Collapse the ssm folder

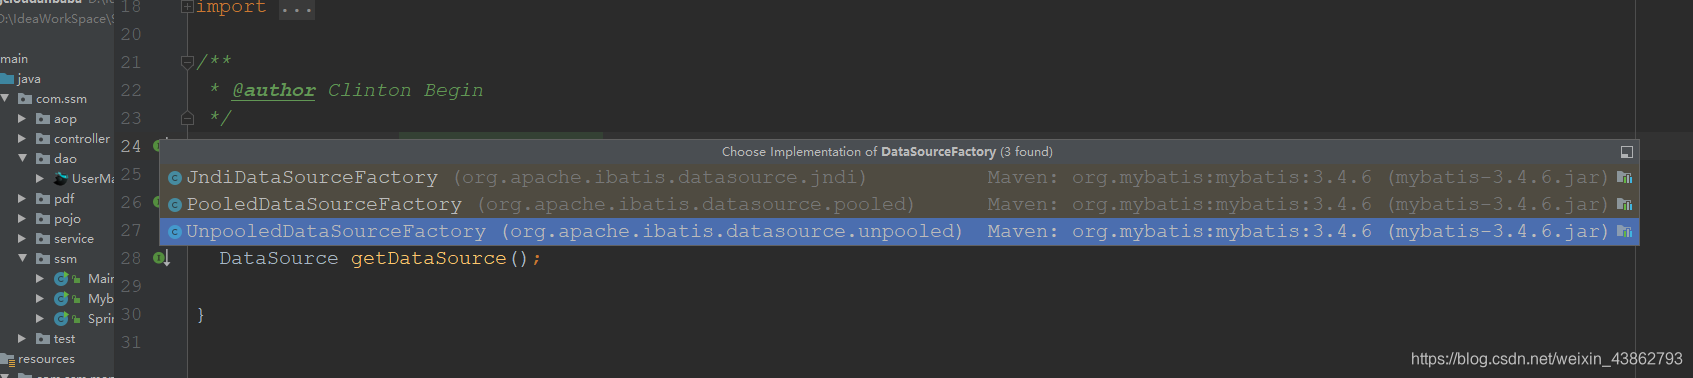pos(22,258)
